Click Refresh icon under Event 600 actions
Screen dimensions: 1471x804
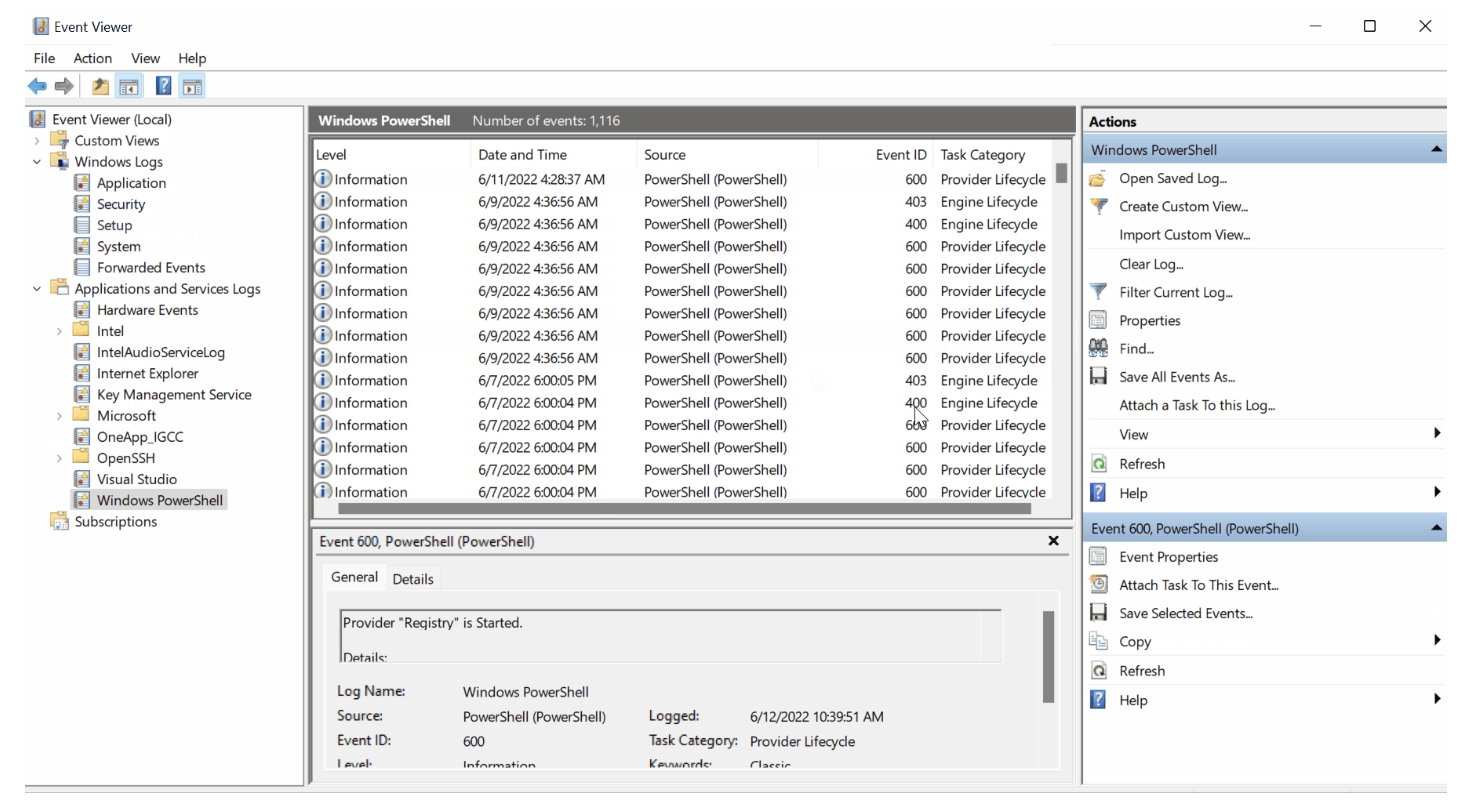[x=1098, y=671]
